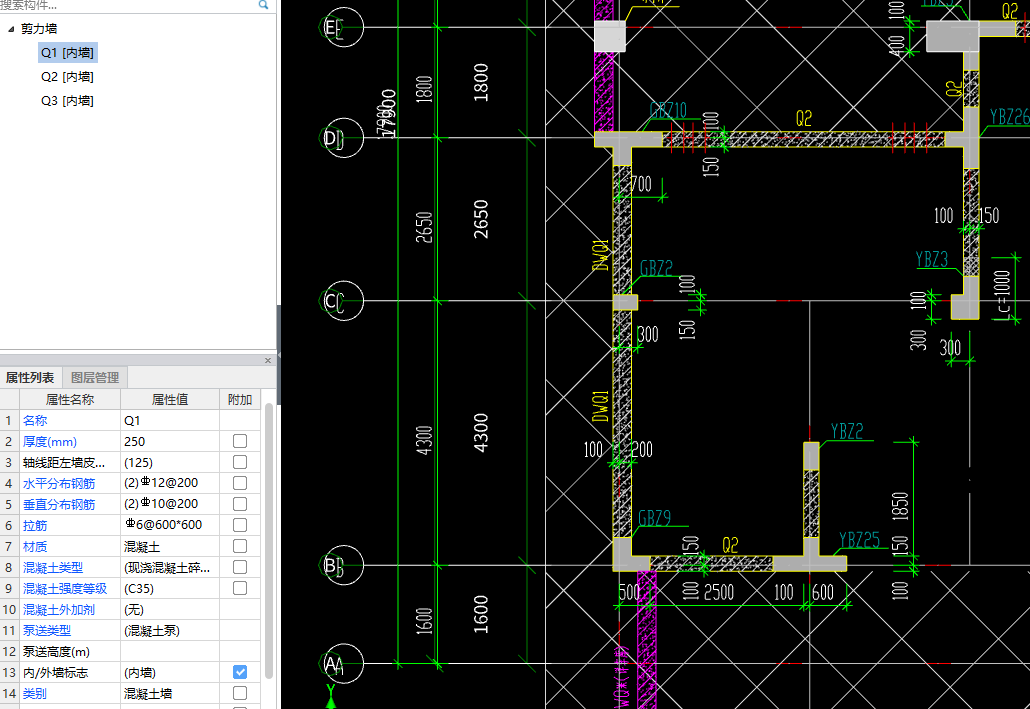Select Q3 [内墙] in component tree
This screenshot has width=1030, height=709.
(67, 101)
